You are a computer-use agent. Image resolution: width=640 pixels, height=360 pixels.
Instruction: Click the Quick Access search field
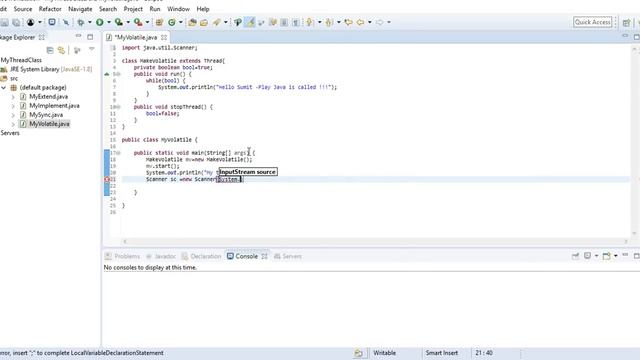point(593,22)
